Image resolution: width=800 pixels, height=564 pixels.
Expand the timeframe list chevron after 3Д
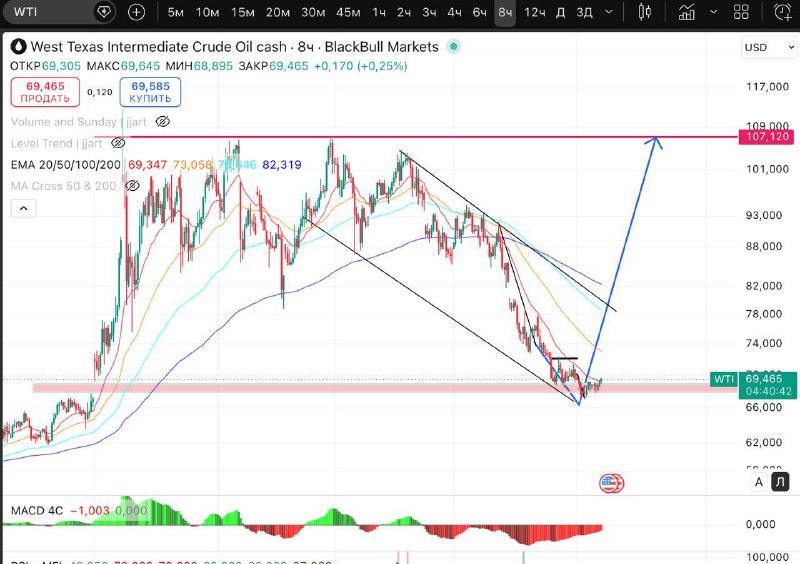pyautogui.click(x=609, y=12)
